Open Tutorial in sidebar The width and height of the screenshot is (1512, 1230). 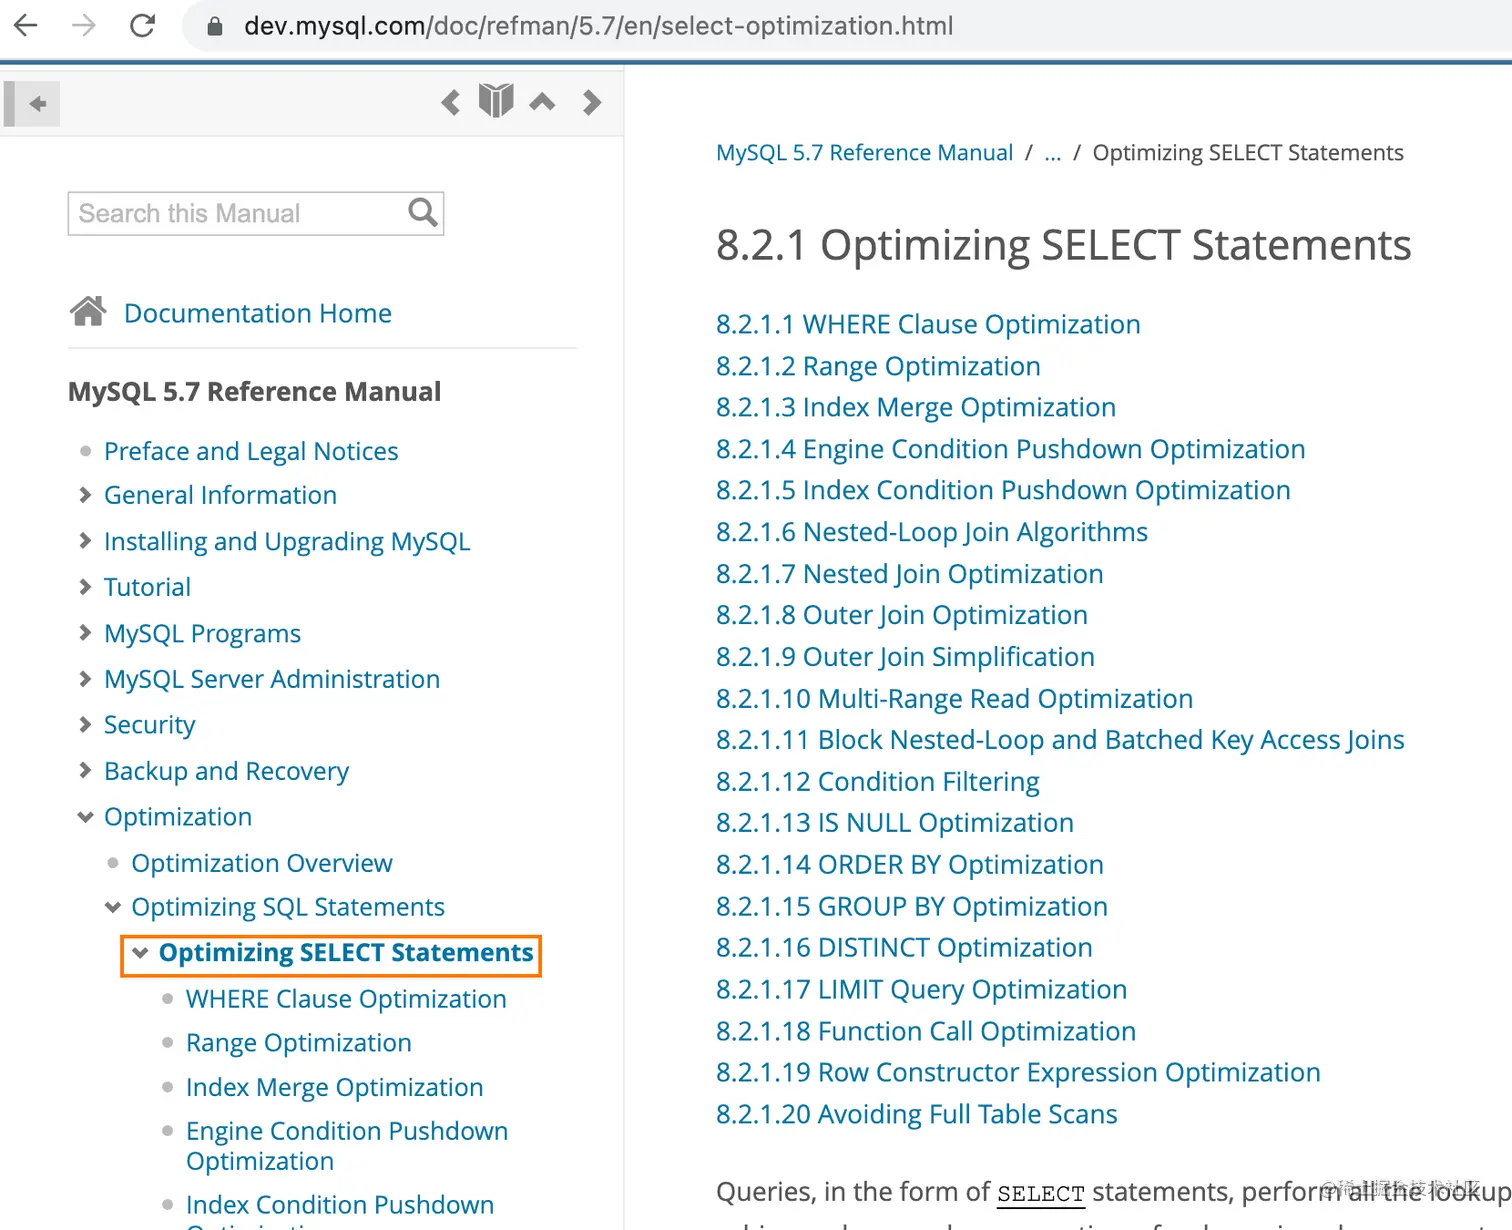[147, 587]
